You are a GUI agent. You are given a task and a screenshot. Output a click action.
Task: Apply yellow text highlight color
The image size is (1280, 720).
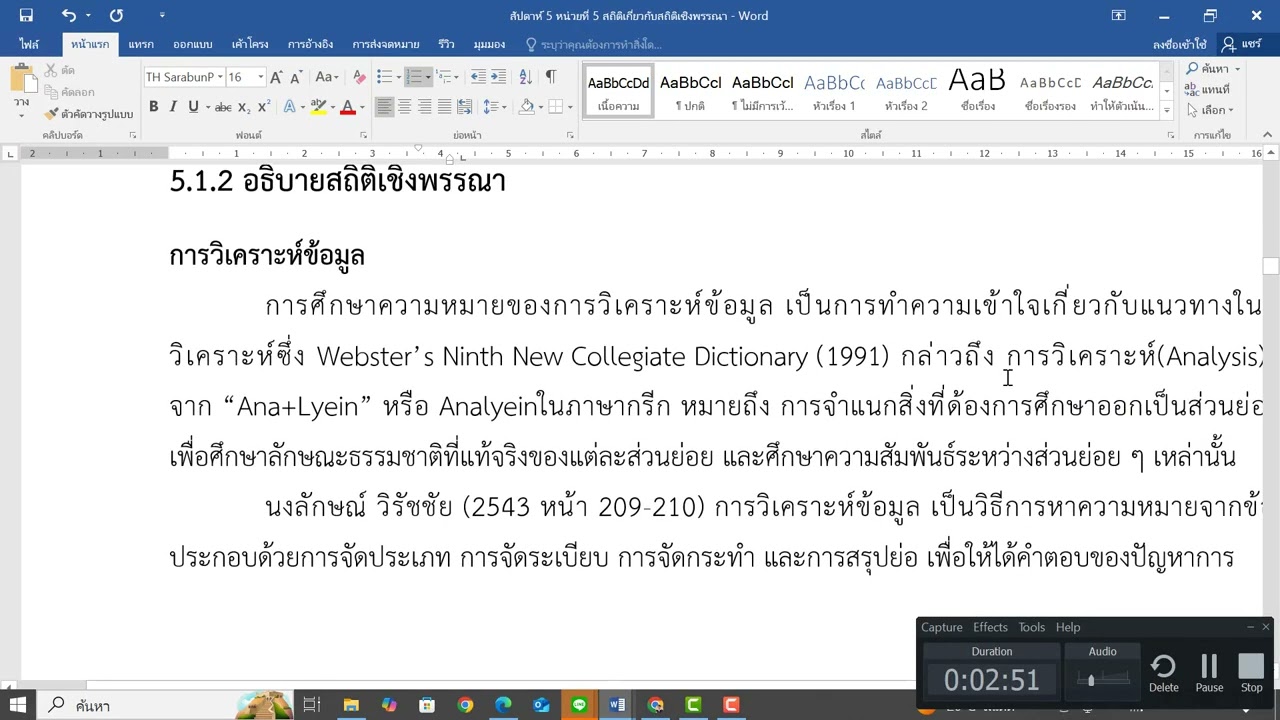[319, 107]
